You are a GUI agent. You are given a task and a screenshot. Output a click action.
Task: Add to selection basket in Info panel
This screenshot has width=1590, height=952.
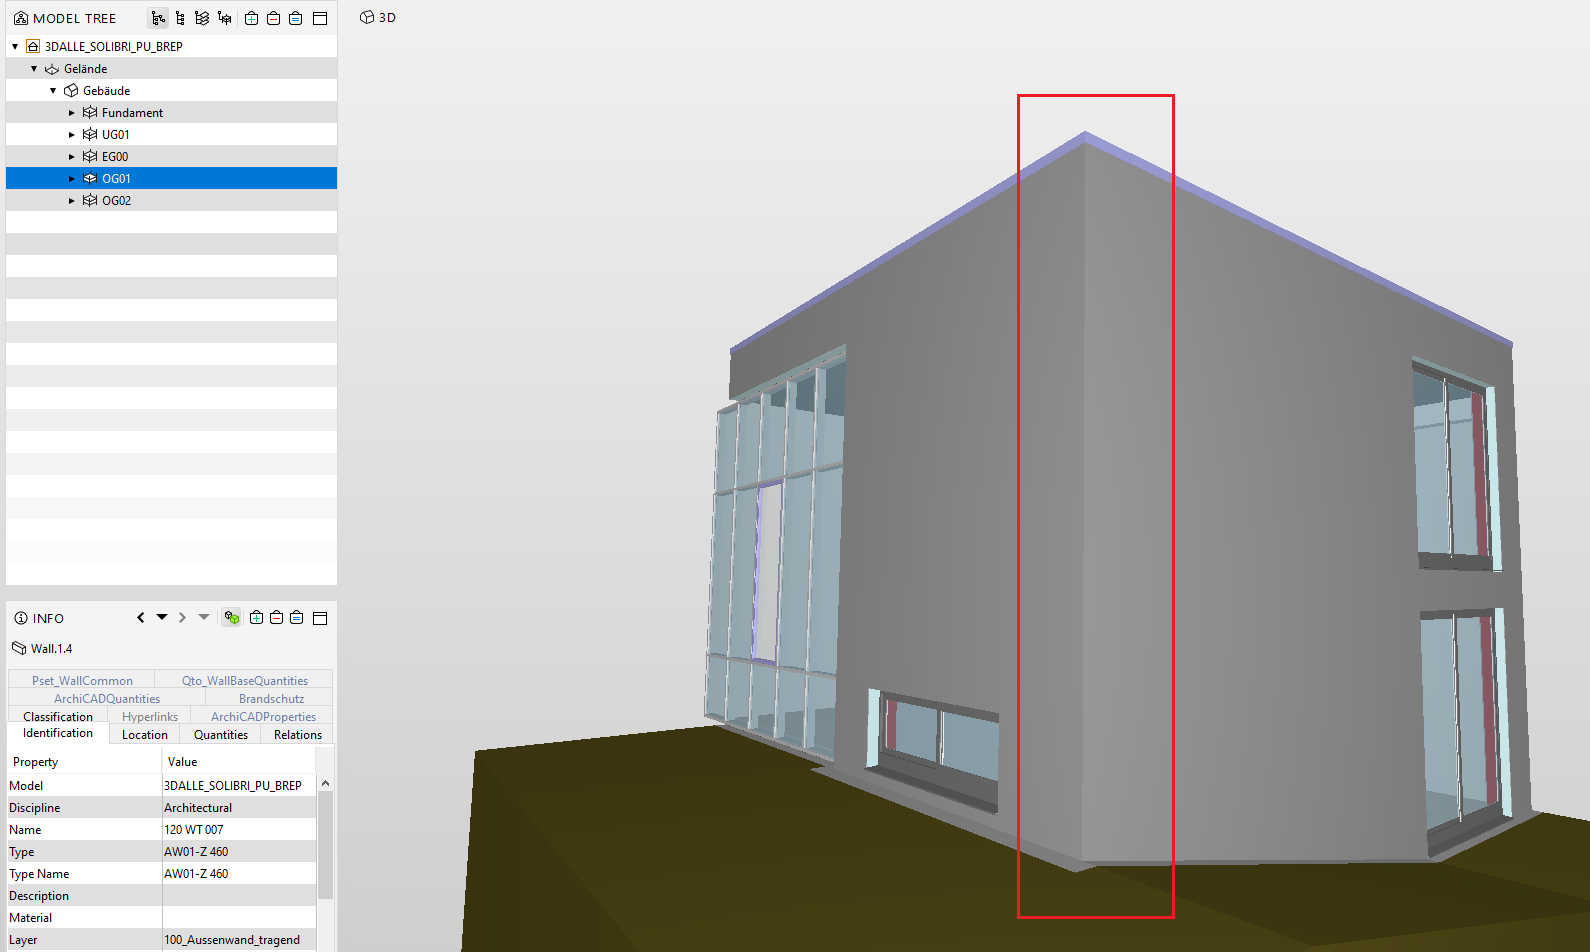257,618
